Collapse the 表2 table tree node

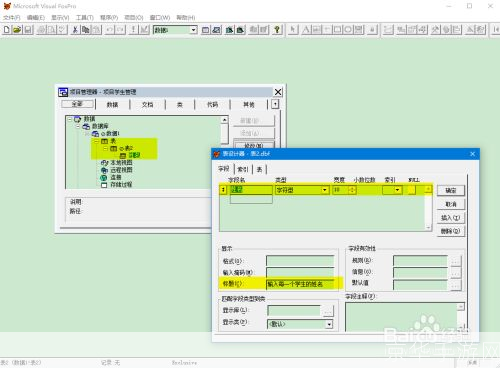coord(105,148)
